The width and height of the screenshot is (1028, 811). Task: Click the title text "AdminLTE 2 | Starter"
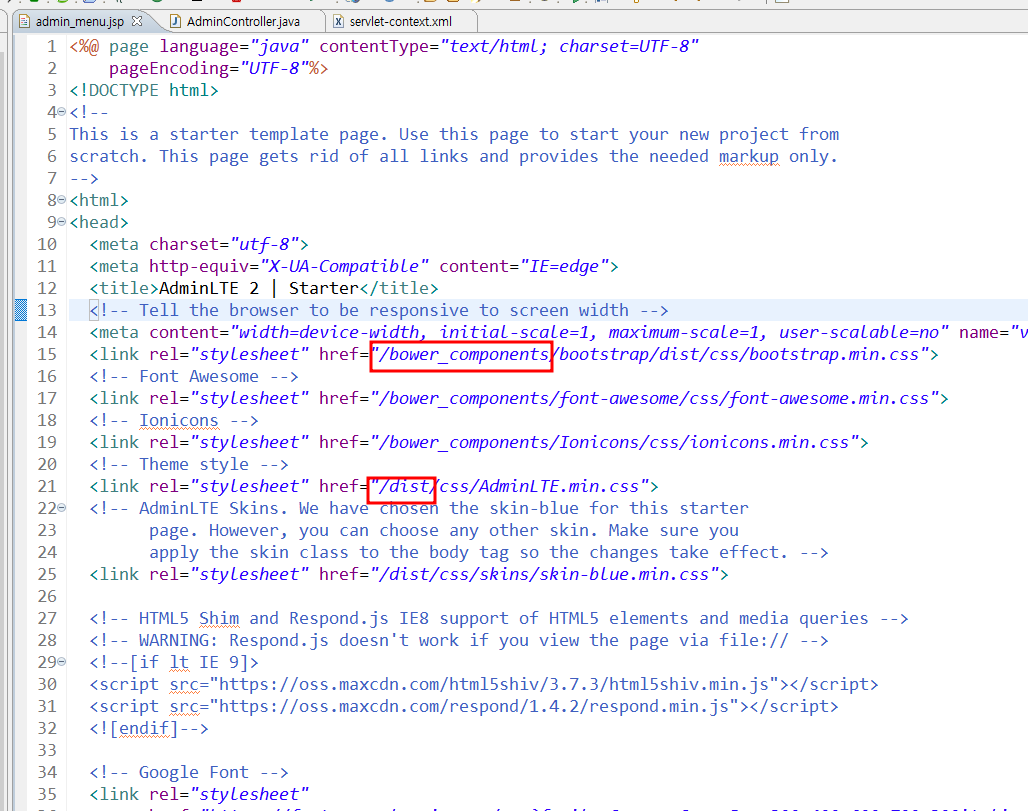(259, 288)
